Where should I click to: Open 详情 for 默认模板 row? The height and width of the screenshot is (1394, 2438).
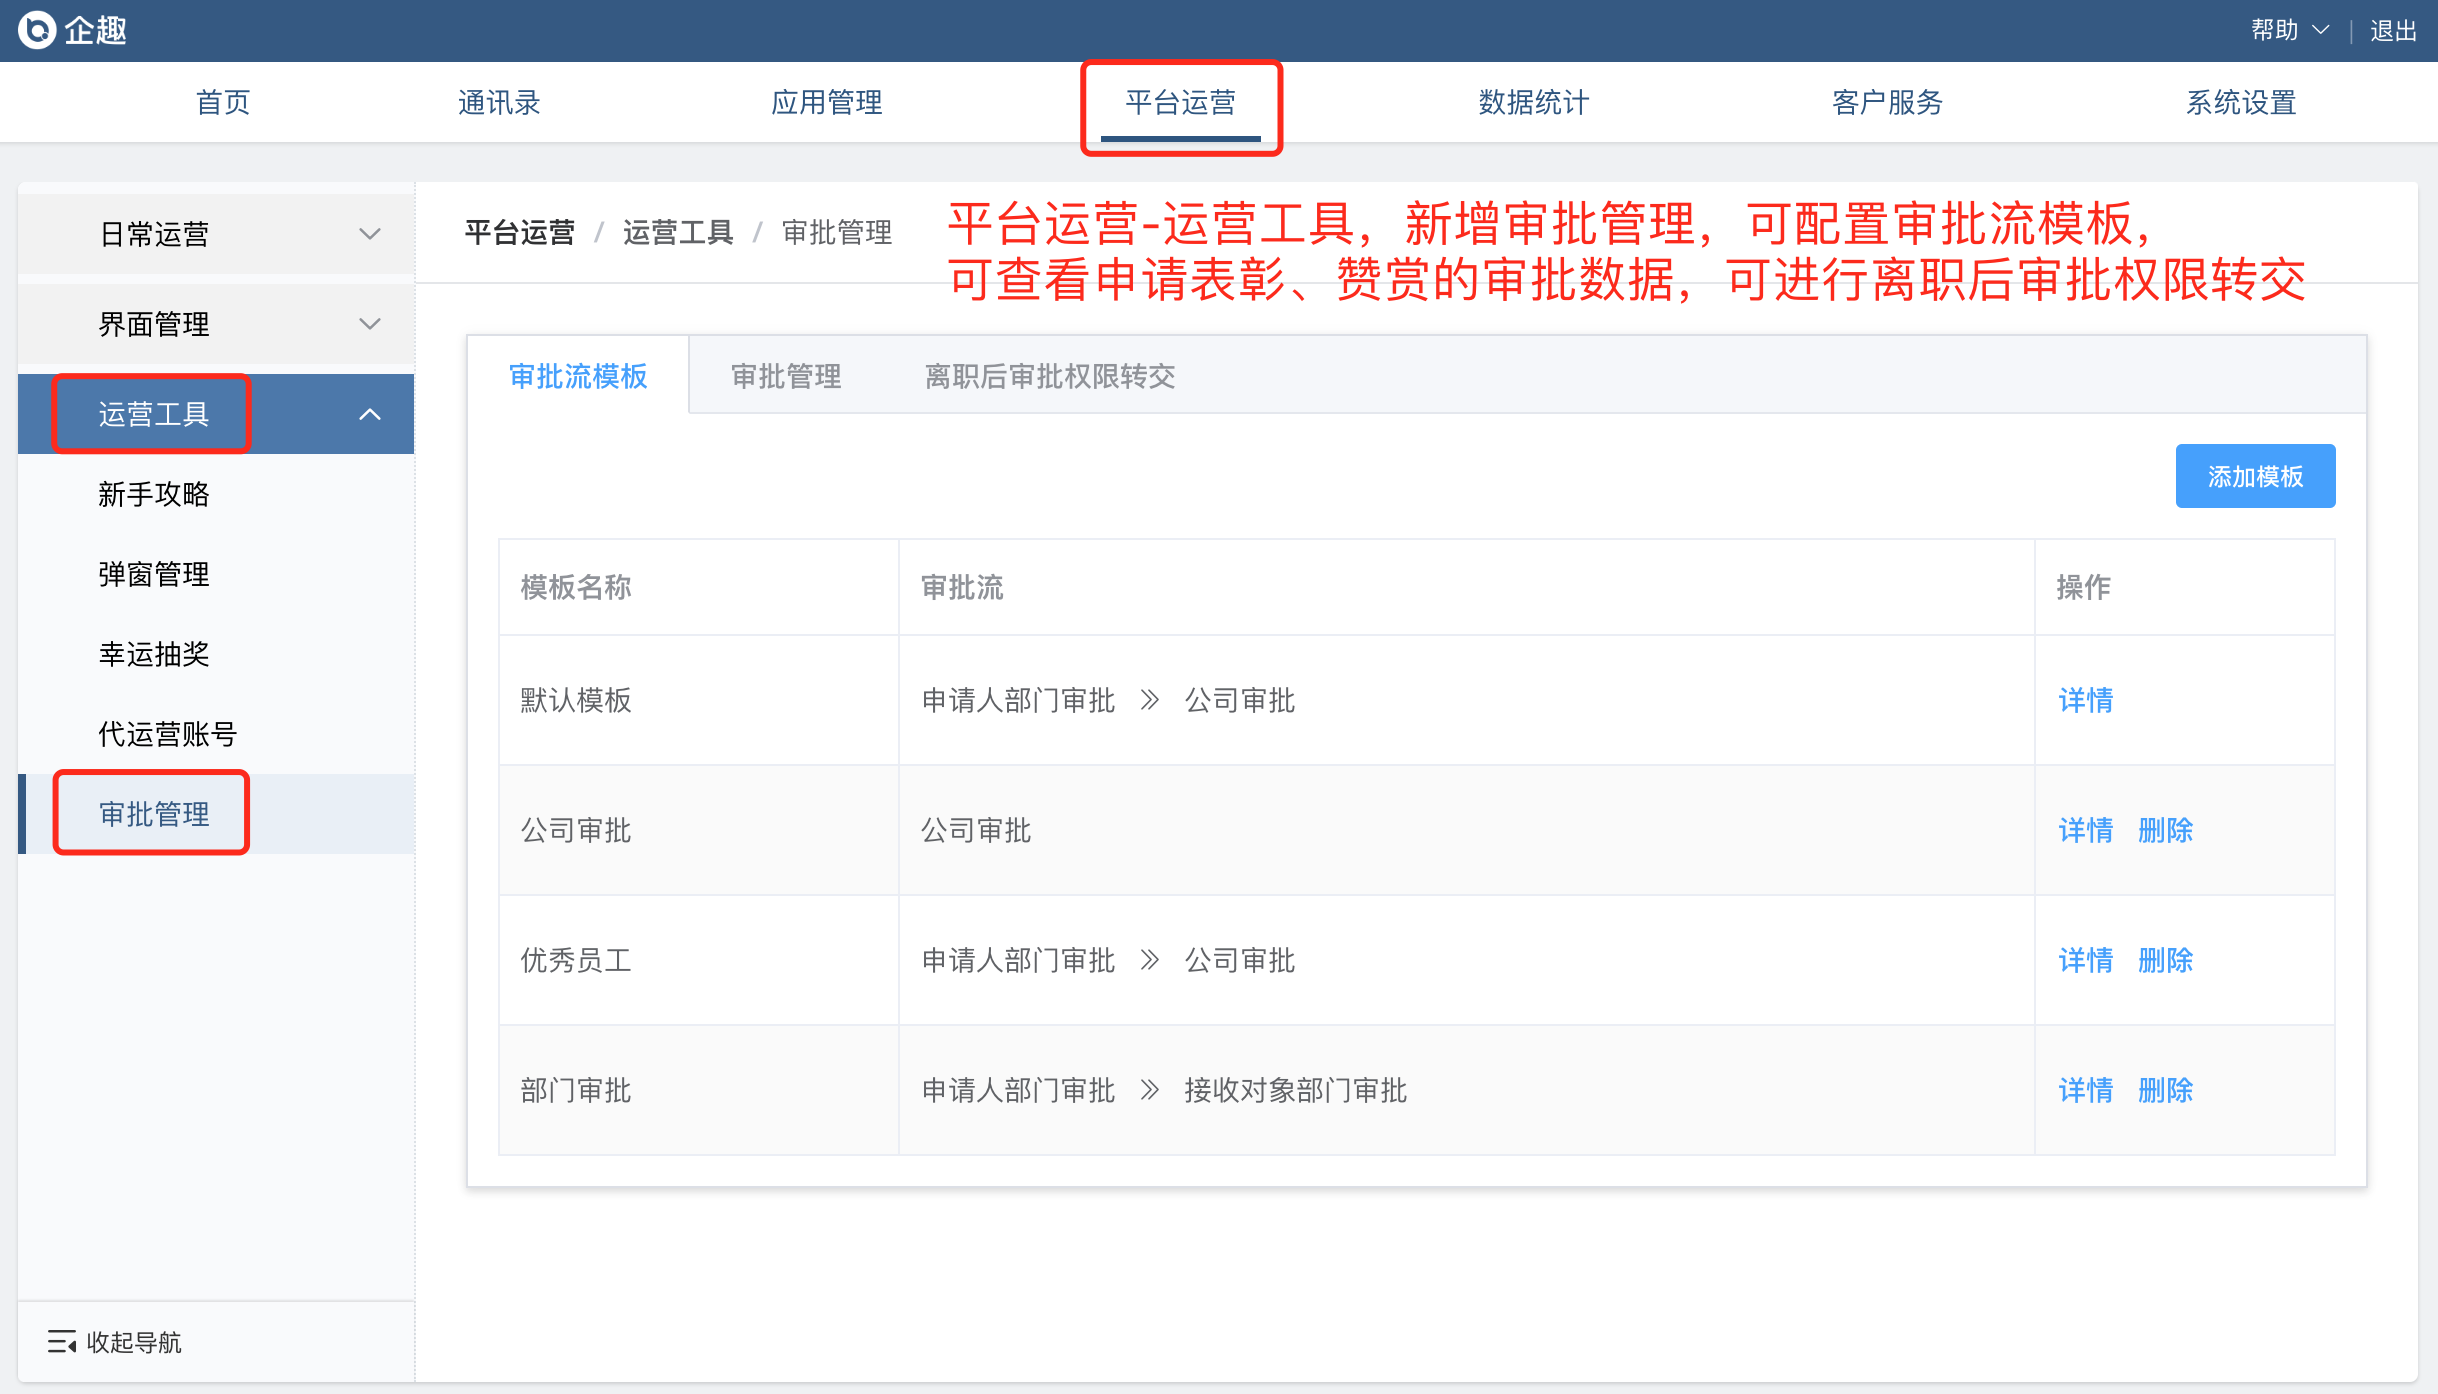coord(2085,700)
